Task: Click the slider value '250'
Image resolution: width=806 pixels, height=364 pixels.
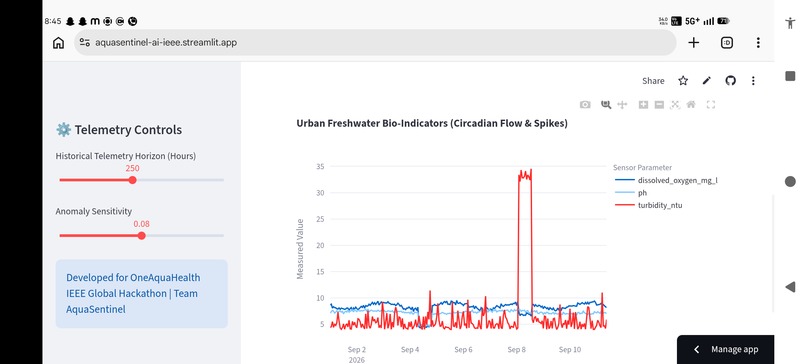Action: click(x=133, y=168)
